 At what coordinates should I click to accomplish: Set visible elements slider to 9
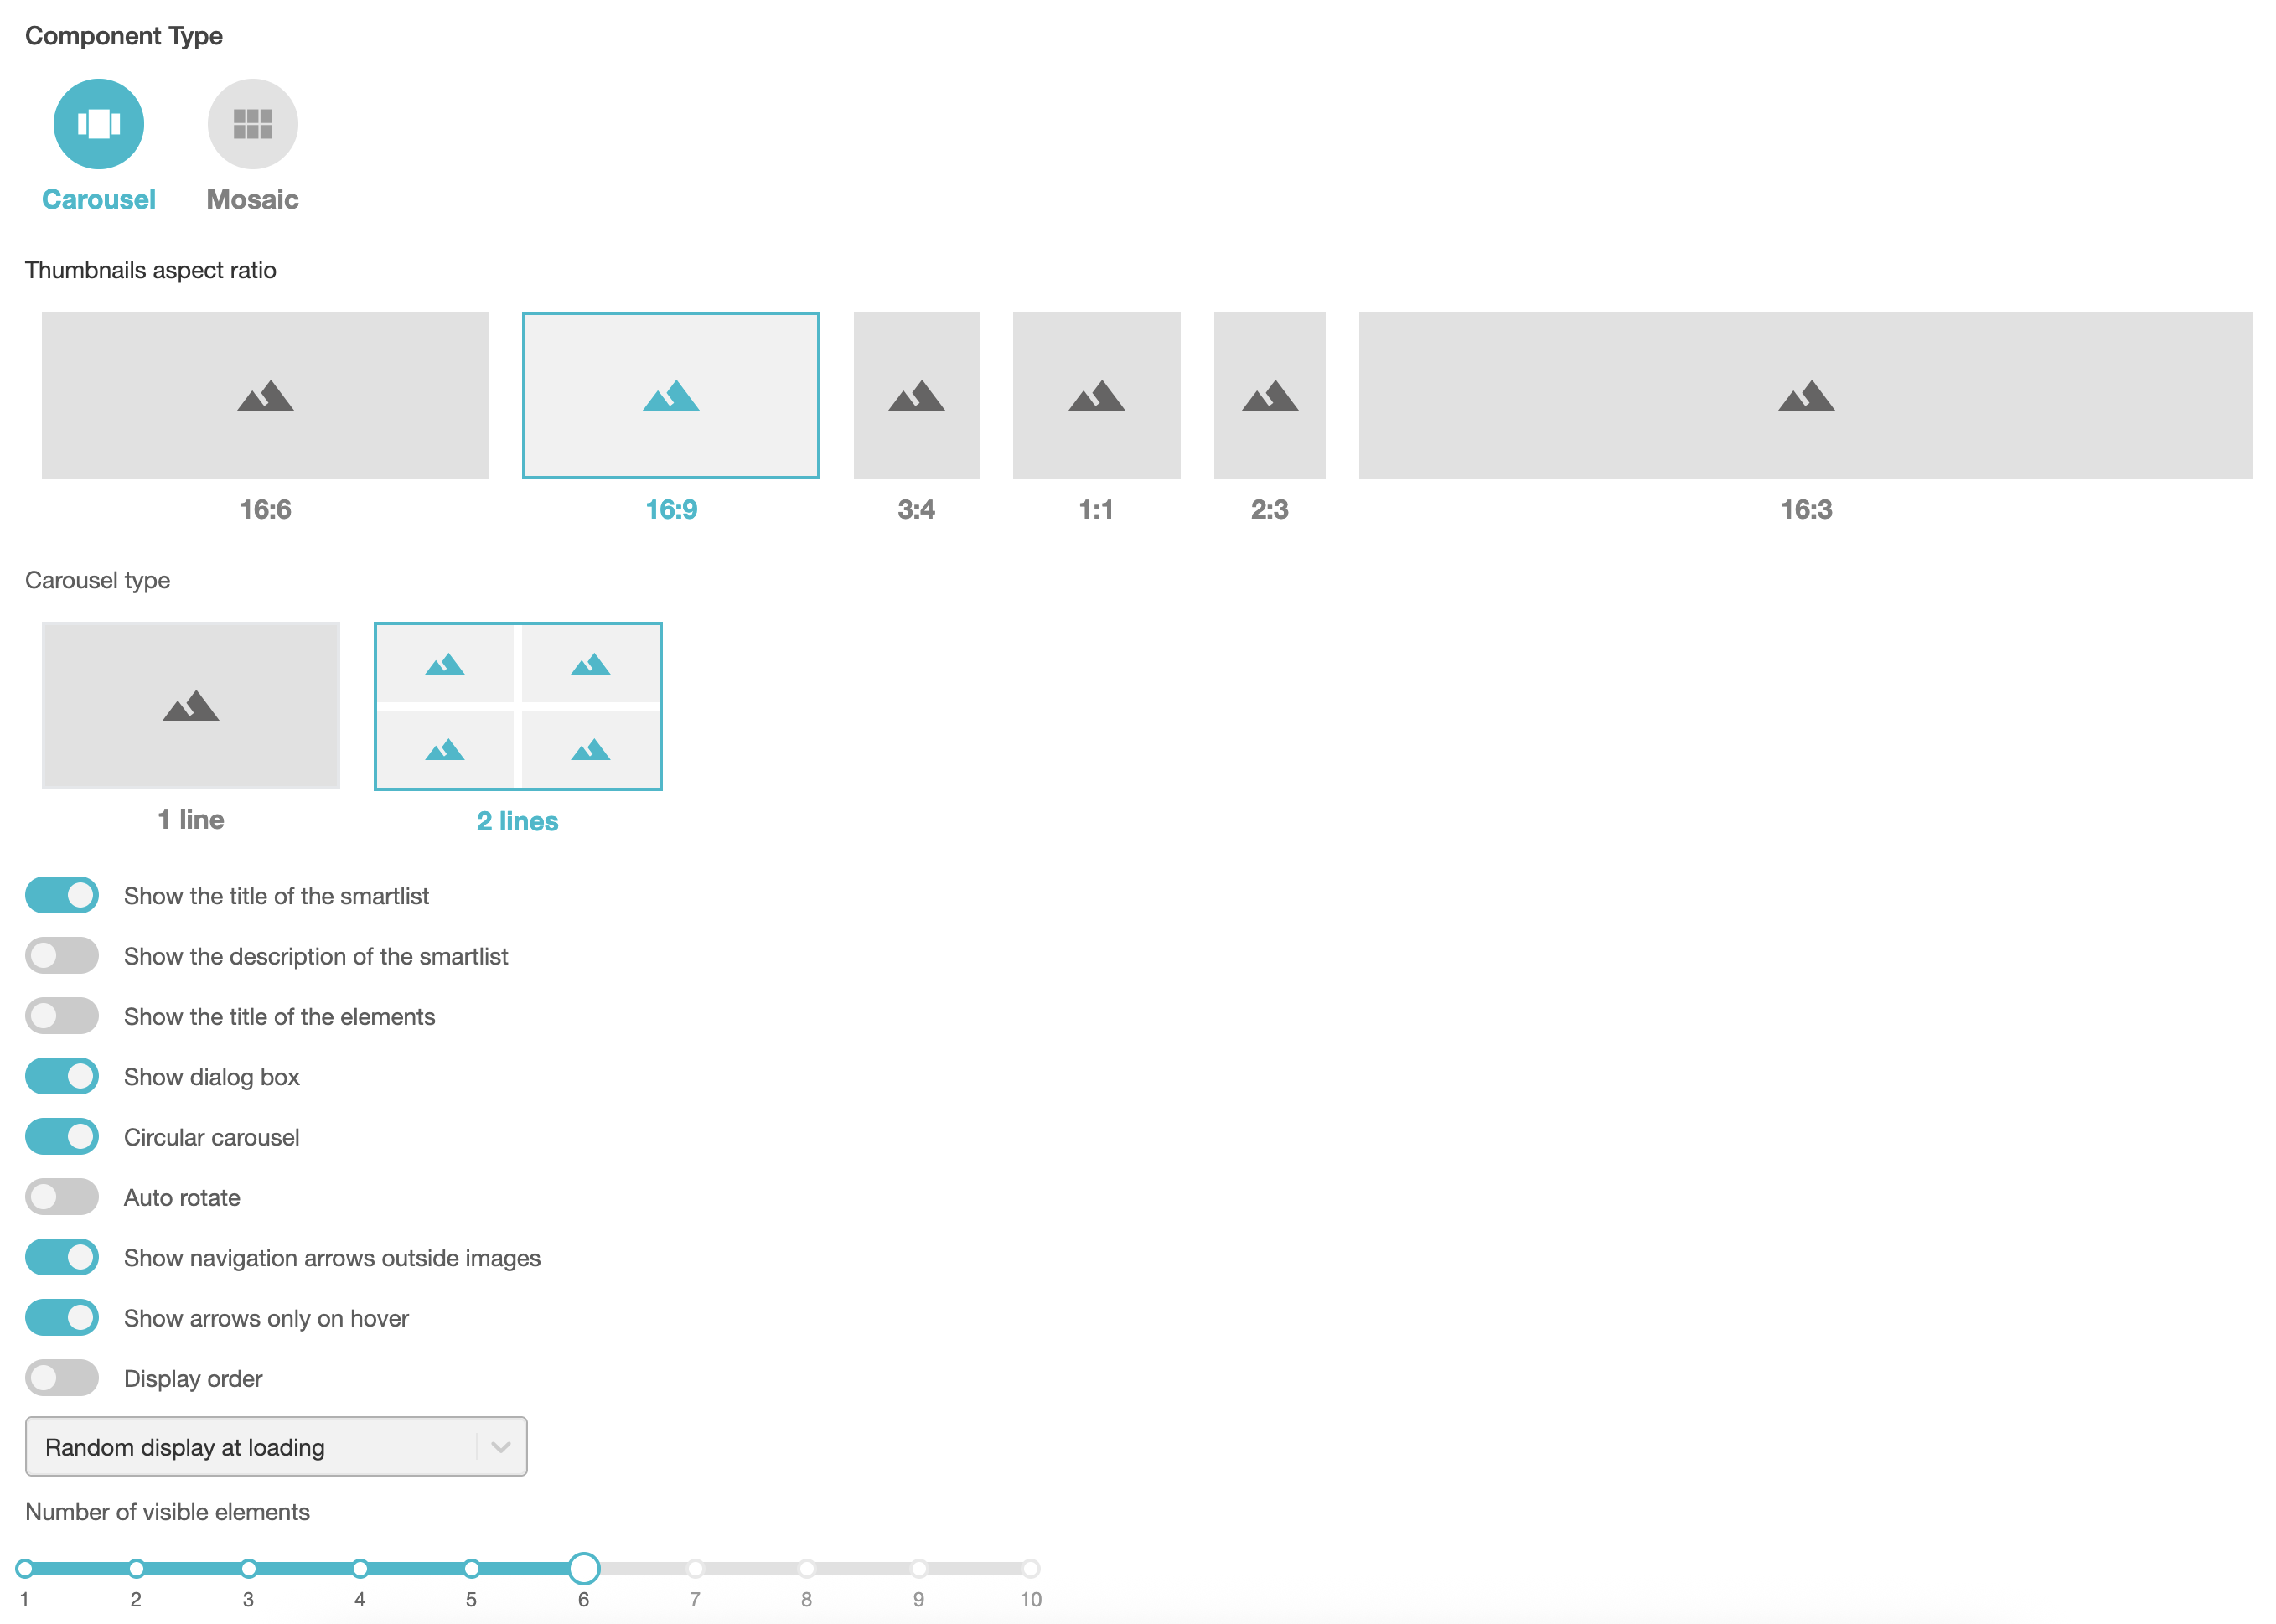(x=919, y=1568)
